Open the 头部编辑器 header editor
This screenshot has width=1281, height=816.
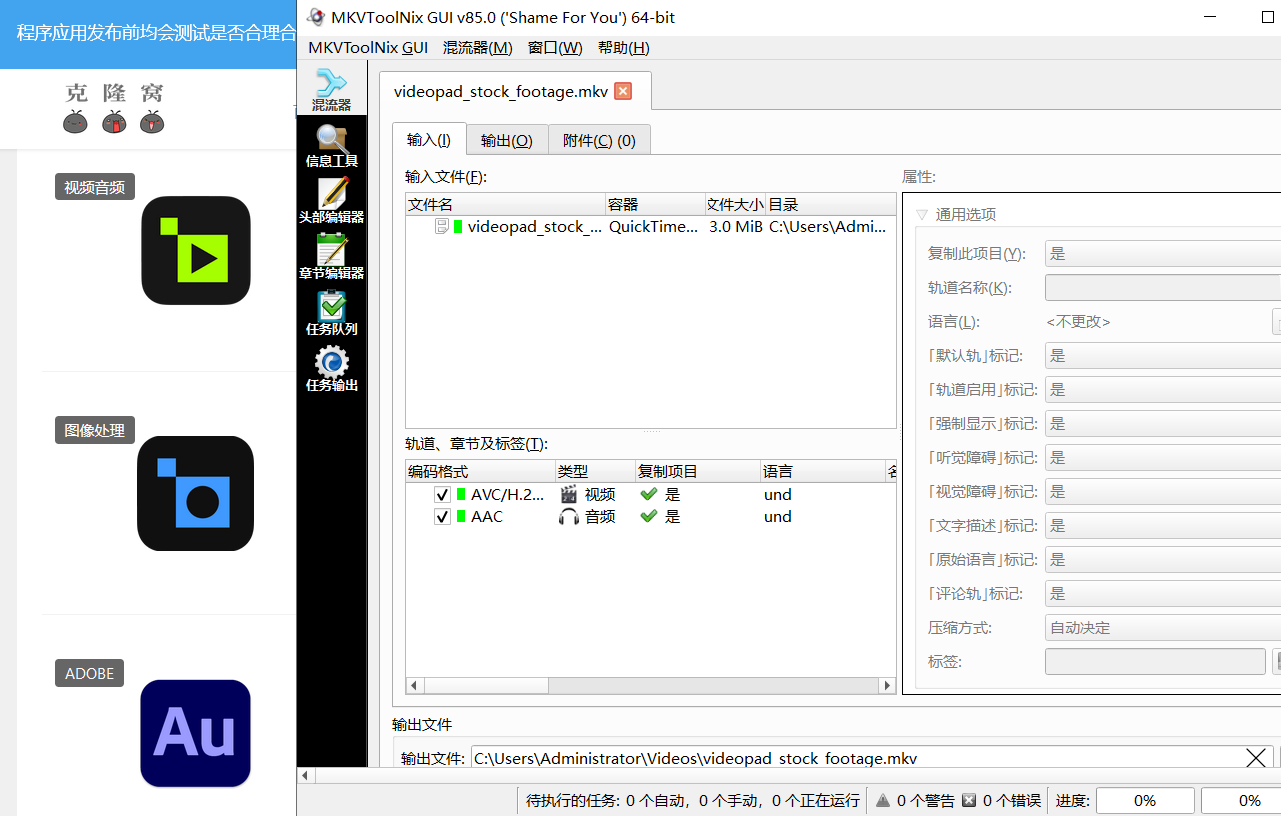click(x=331, y=202)
